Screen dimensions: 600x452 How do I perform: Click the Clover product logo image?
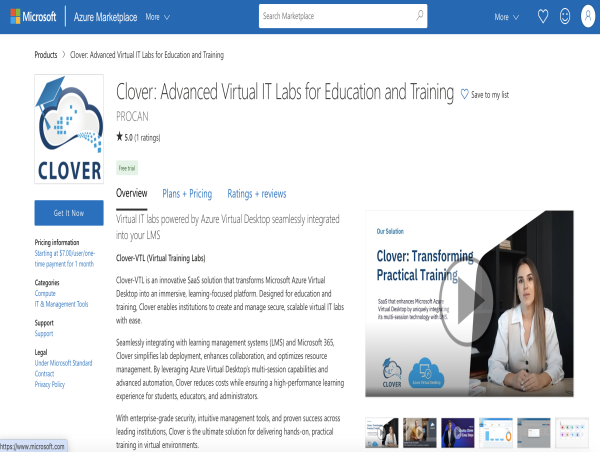click(x=69, y=129)
